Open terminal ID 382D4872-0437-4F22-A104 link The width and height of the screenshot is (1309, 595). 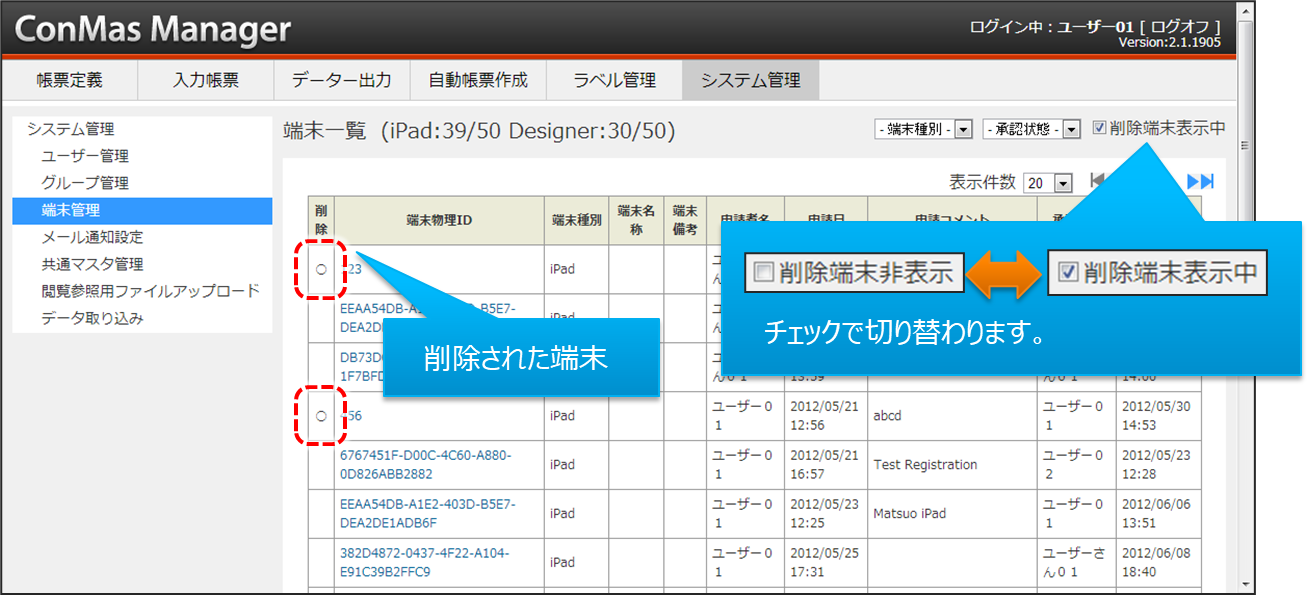[425, 562]
